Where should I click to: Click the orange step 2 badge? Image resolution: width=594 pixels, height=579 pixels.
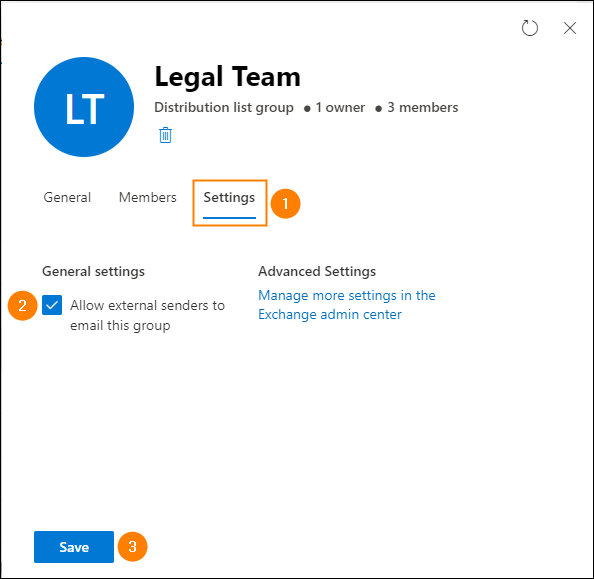22,305
